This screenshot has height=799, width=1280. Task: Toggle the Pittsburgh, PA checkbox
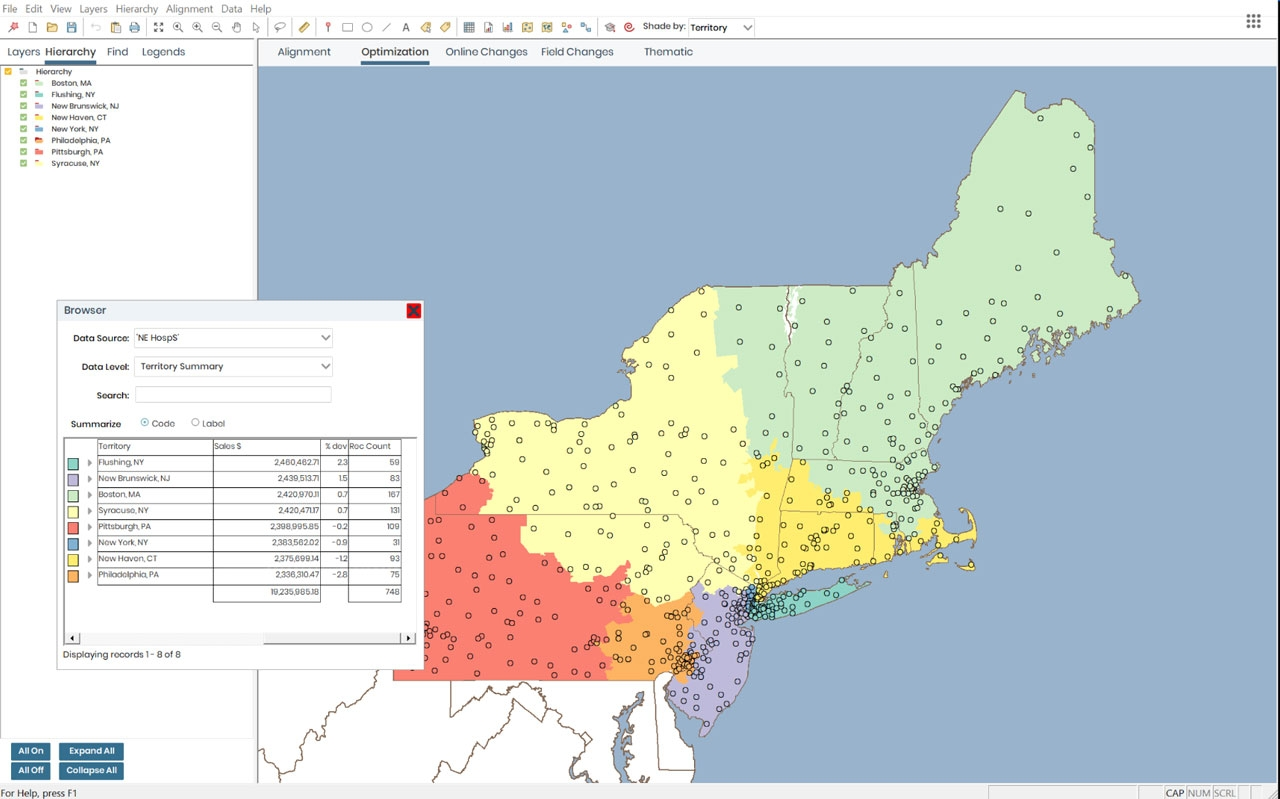tap(24, 152)
